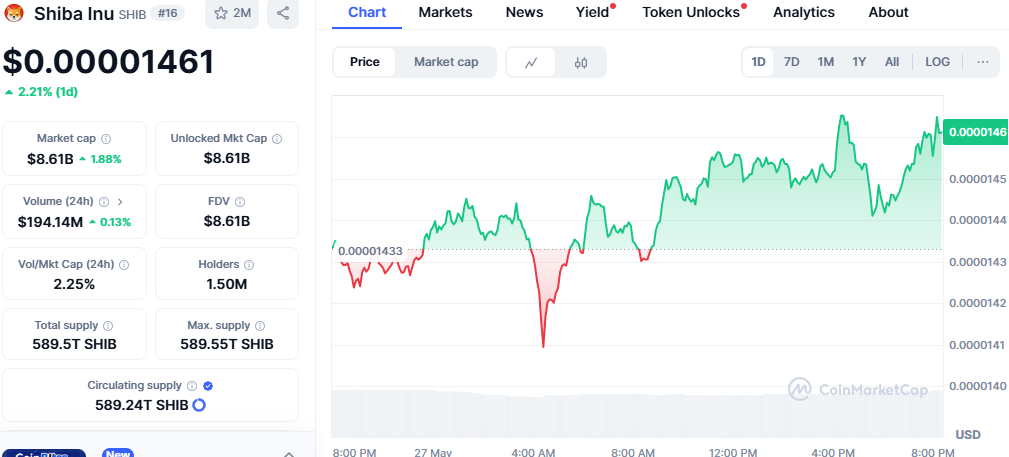Image resolution: width=1009 pixels, height=457 pixels.
Task: Click the circulating supply progress ring
Action: point(199,405)
